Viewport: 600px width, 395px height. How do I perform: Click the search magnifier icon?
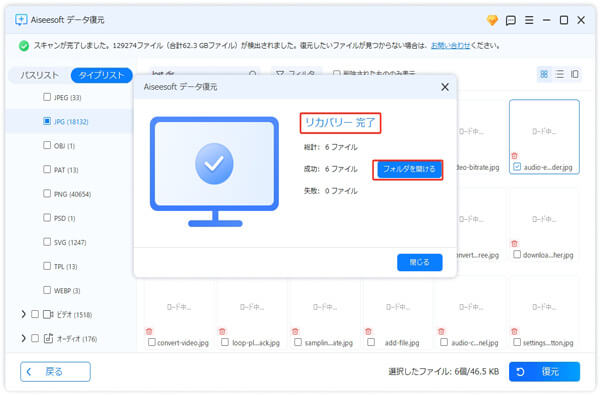pos(253,73)
